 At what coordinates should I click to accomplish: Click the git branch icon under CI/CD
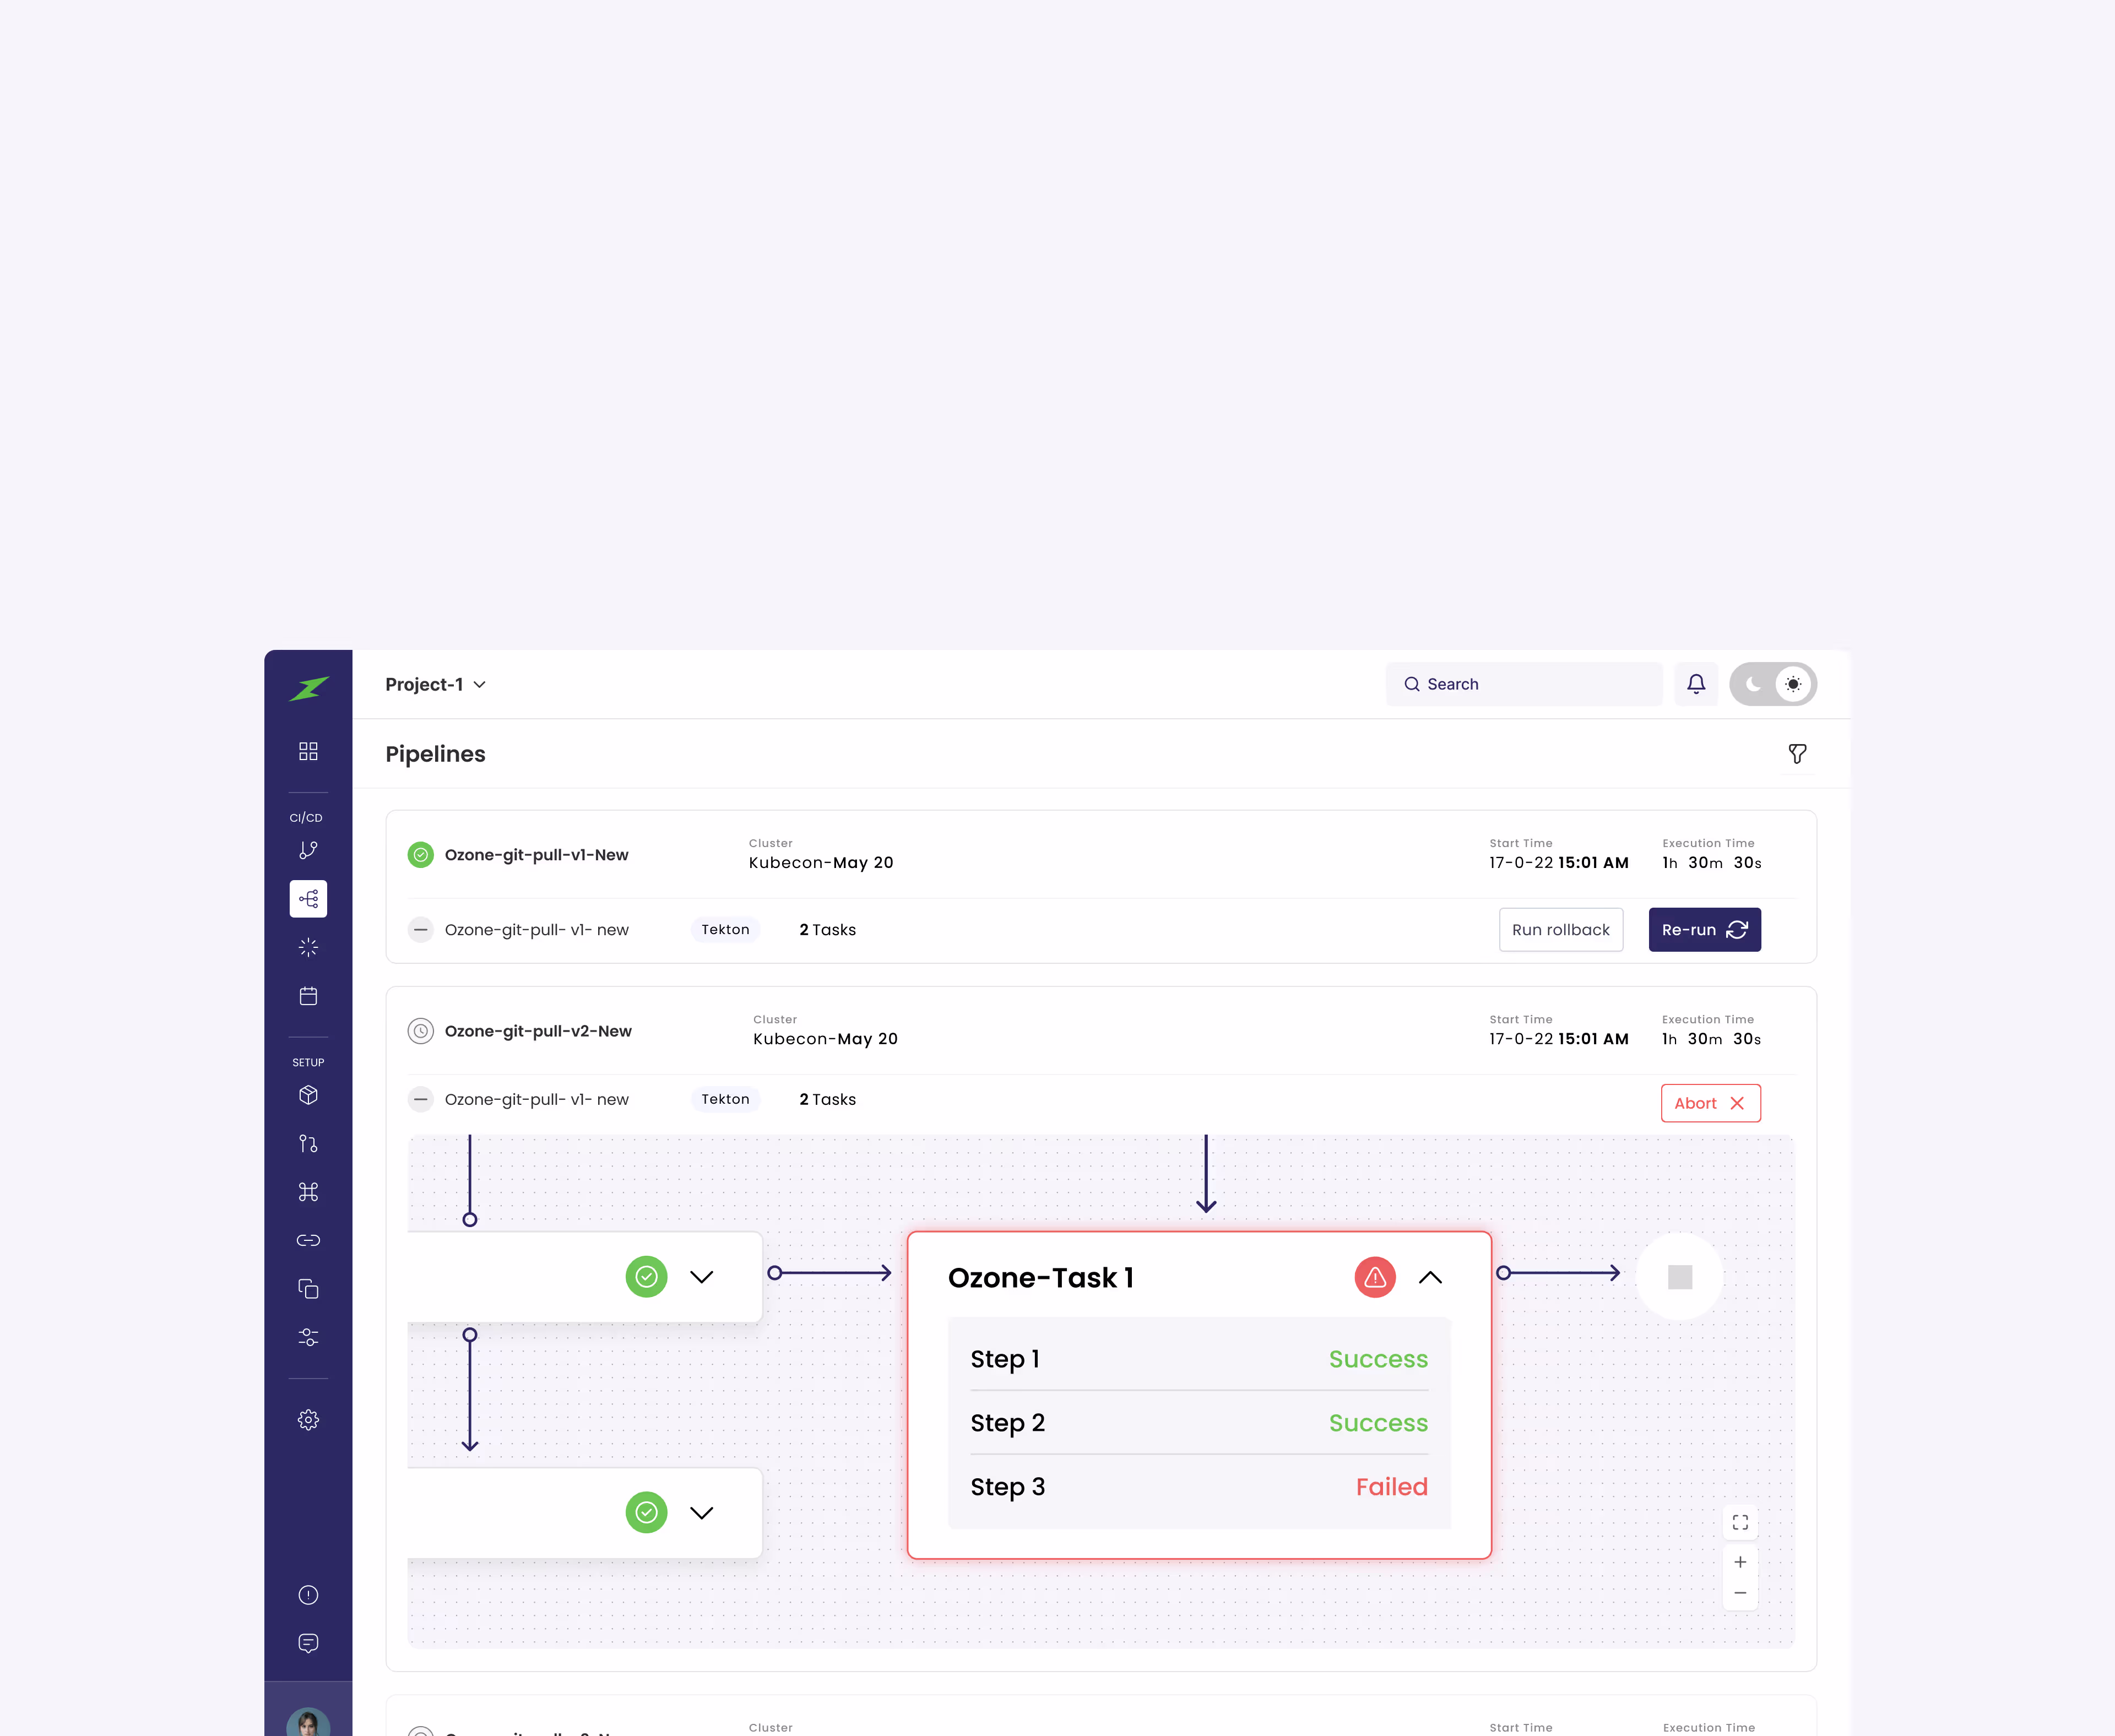pos(308,850)
